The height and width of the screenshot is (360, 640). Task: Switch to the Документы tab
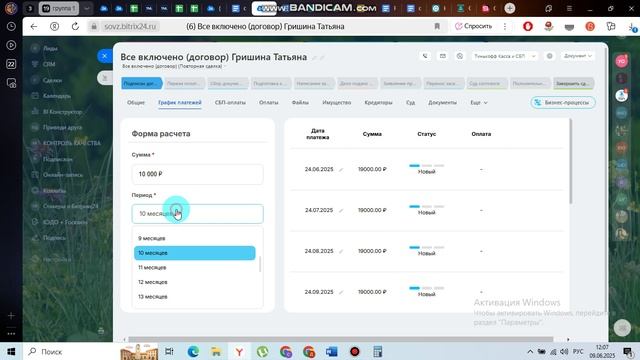point(442,102)
